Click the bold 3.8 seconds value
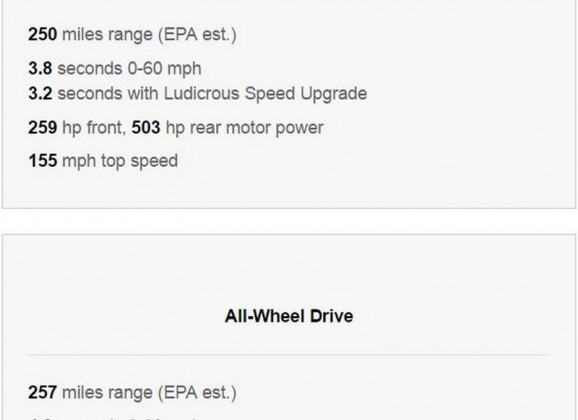Viewport: 578px width, 420px height. [x=40, y=69]
